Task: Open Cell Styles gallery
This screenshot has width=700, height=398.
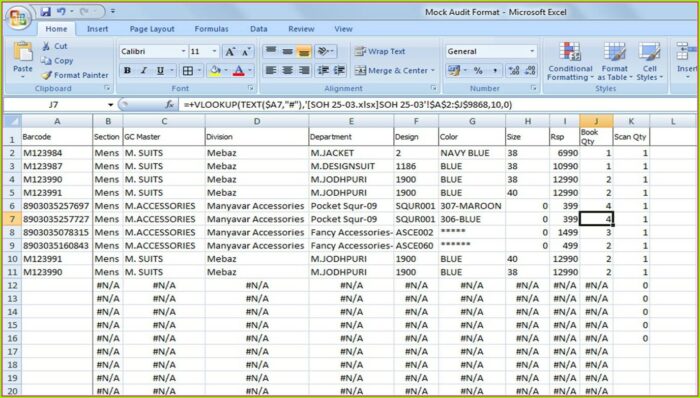Action: (650, 62)
